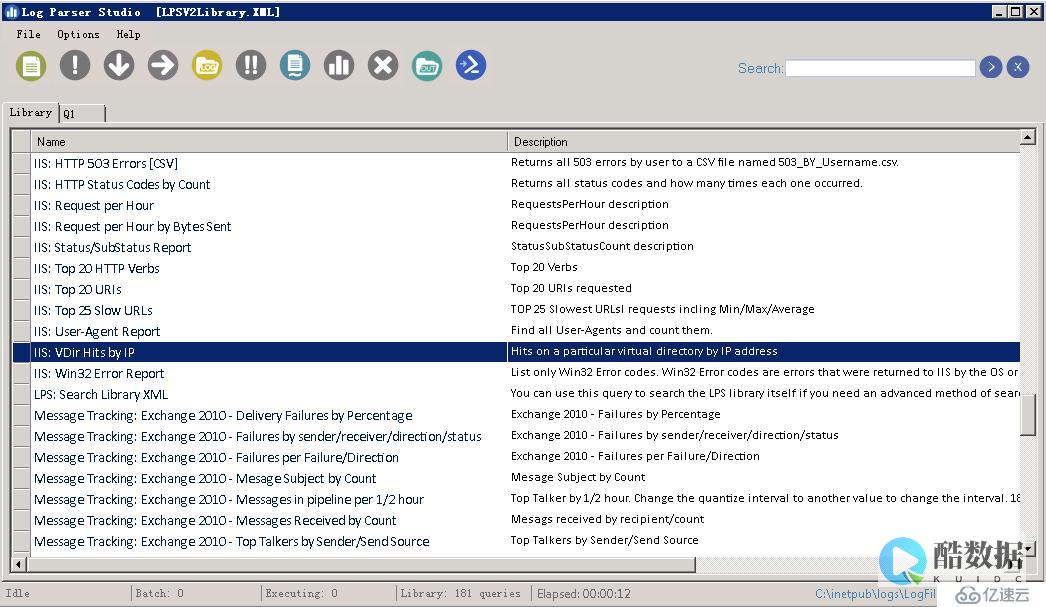The height and width of the screenshot is (607, 1046).
Task: Click the horizontal scrollbar thumb
Action: (x=361, y=564)
